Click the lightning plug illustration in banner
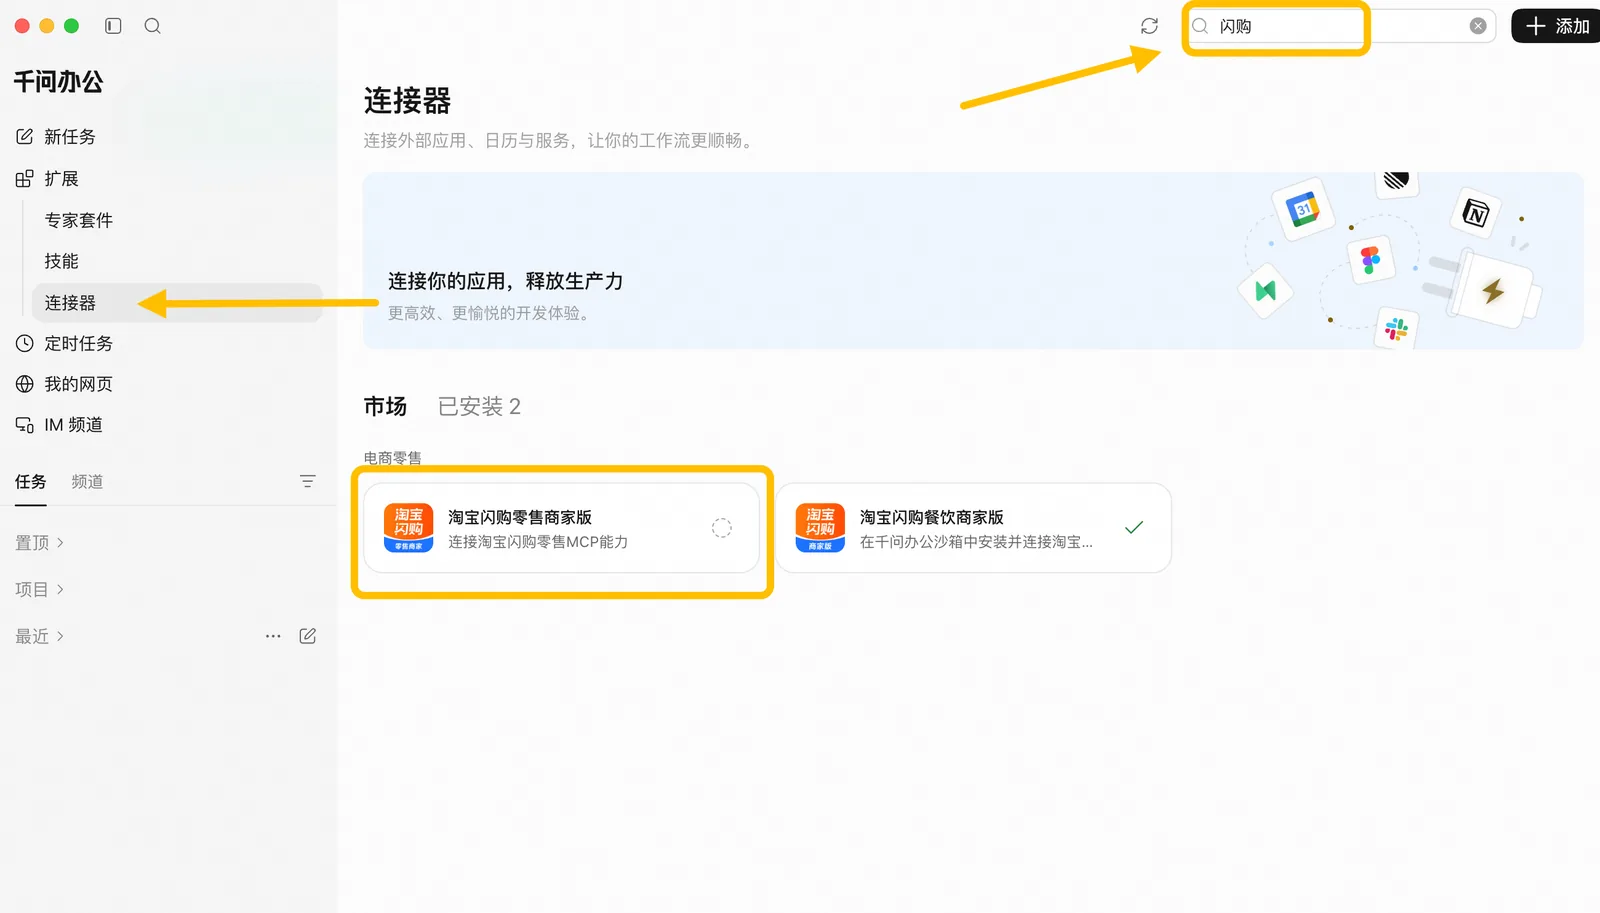1600x913 pixels. coord(1483,289)
